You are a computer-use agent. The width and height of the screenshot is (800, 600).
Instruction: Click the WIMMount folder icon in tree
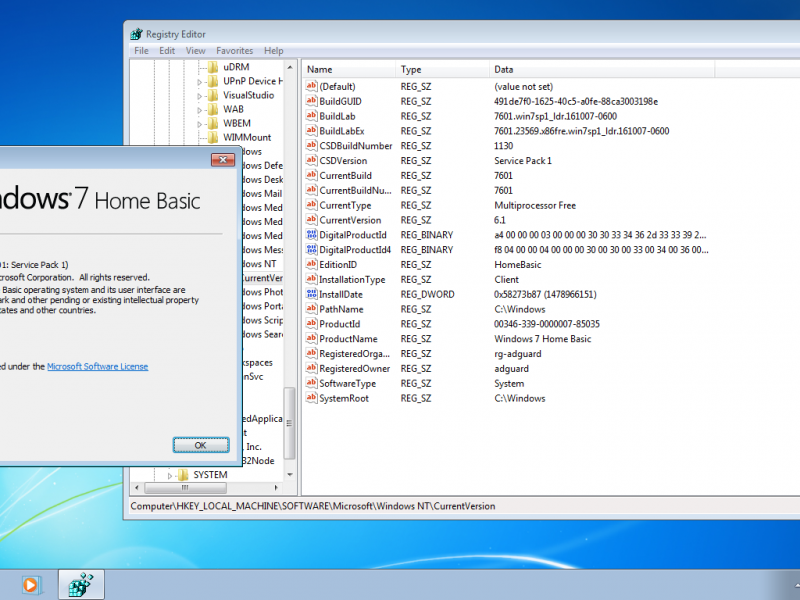click(x=214, y=137)
